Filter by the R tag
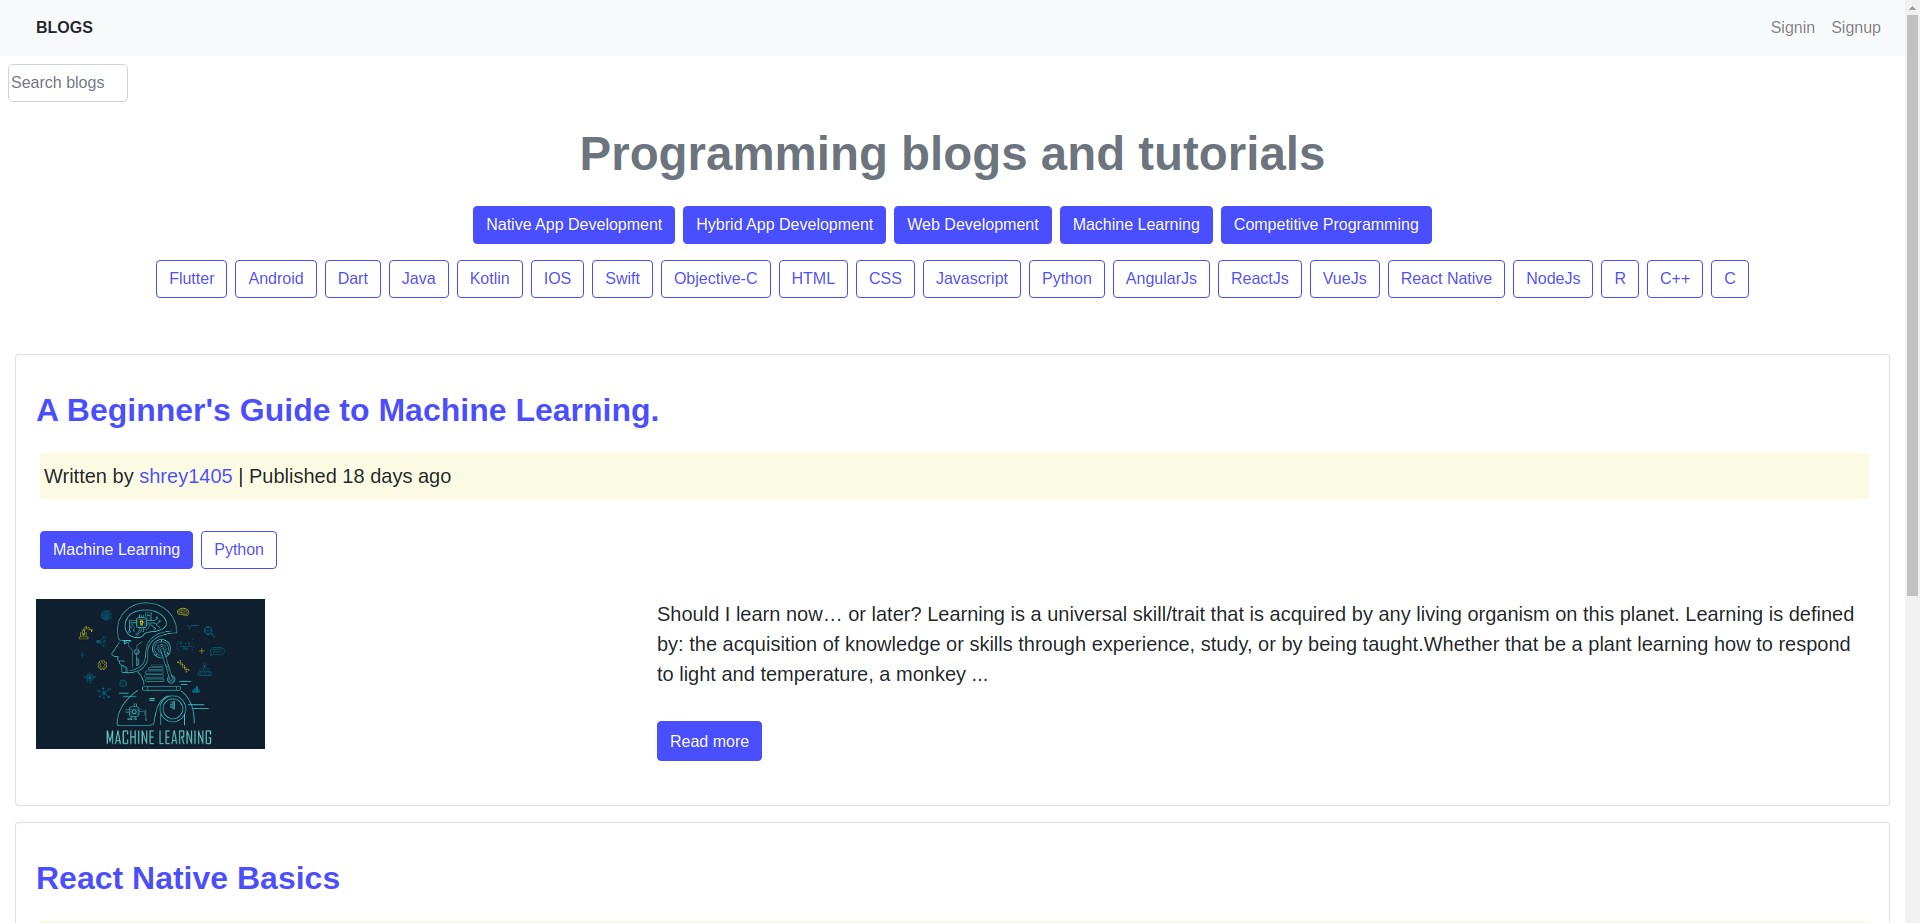 point(1620,279)
